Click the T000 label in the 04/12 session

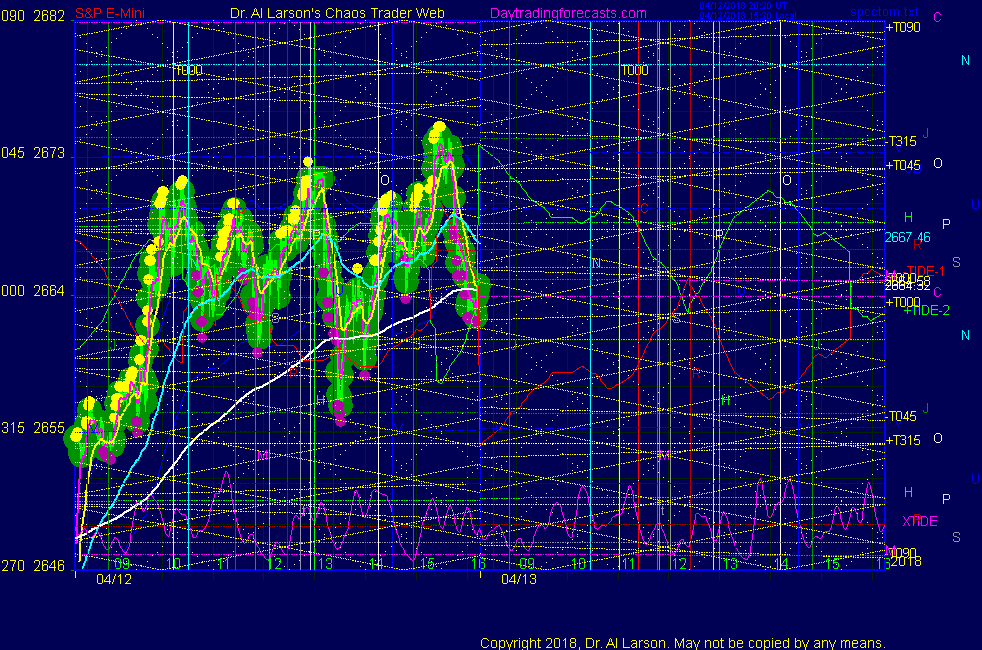[189, 71]
